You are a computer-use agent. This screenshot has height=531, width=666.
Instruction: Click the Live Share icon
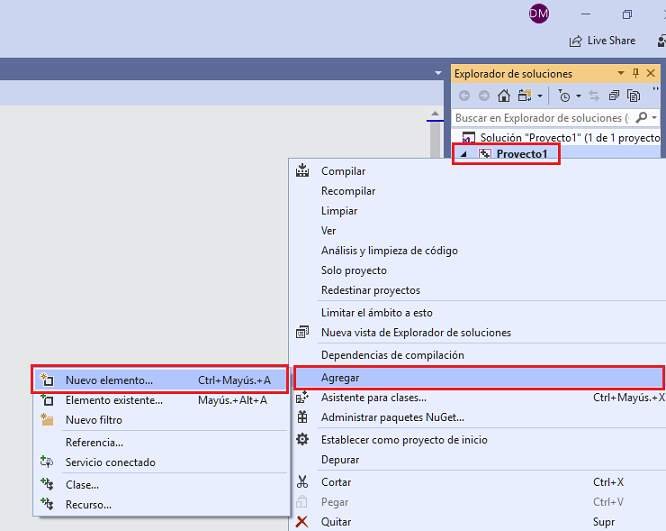[576, 41]
